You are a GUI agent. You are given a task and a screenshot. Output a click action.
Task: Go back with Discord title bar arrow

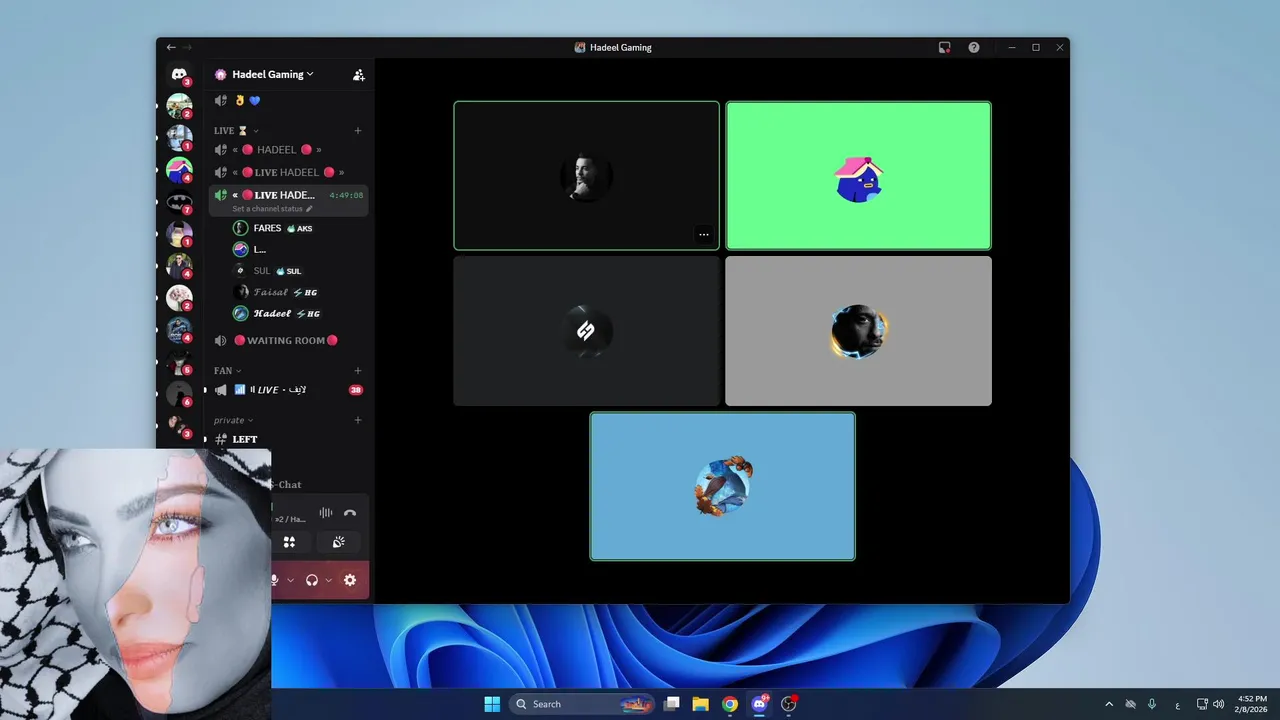[171, 47]
